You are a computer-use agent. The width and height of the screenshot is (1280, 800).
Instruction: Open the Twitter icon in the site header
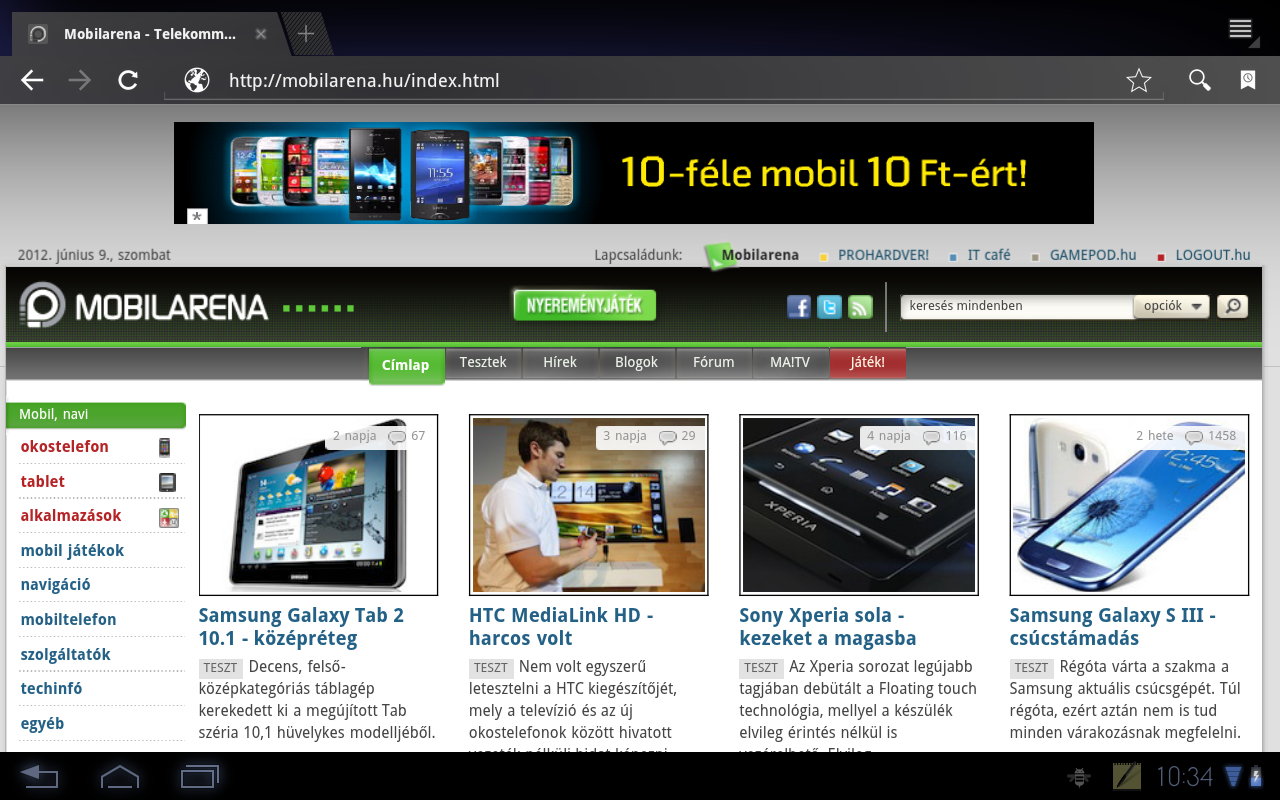point(829,307)
